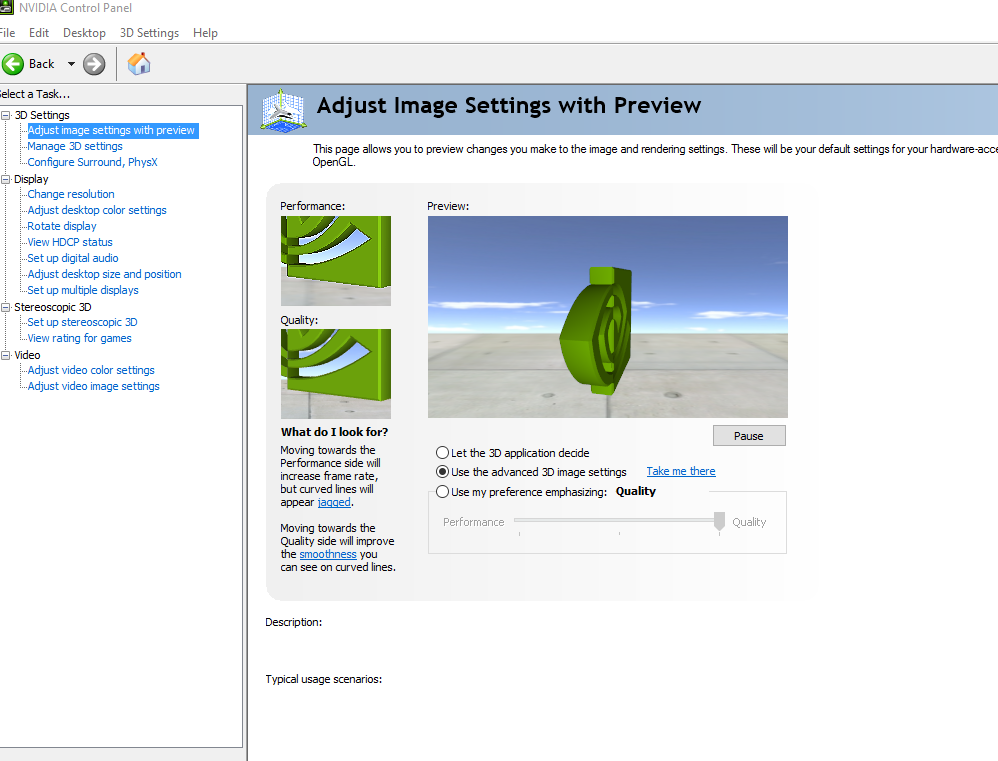Click the jagged help link

coord(334,502)
